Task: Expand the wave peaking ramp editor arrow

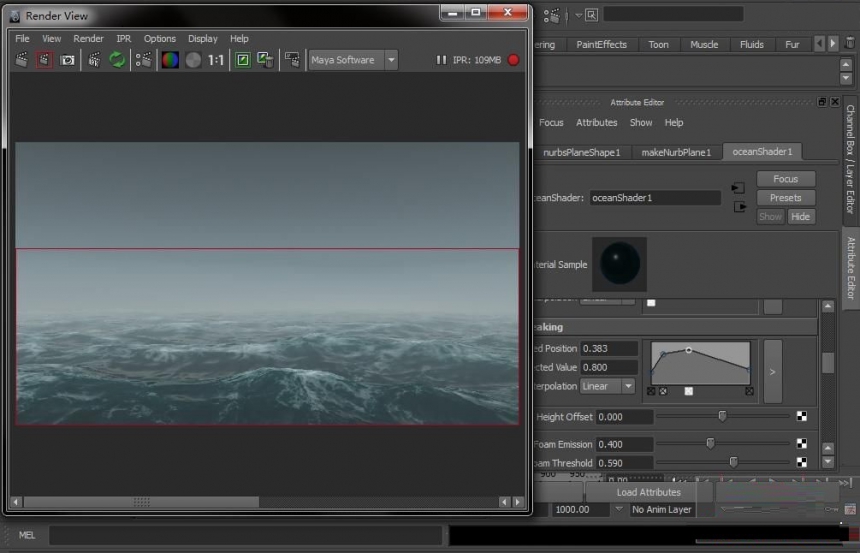Action: pyautogui.click(x=772, y=371)
